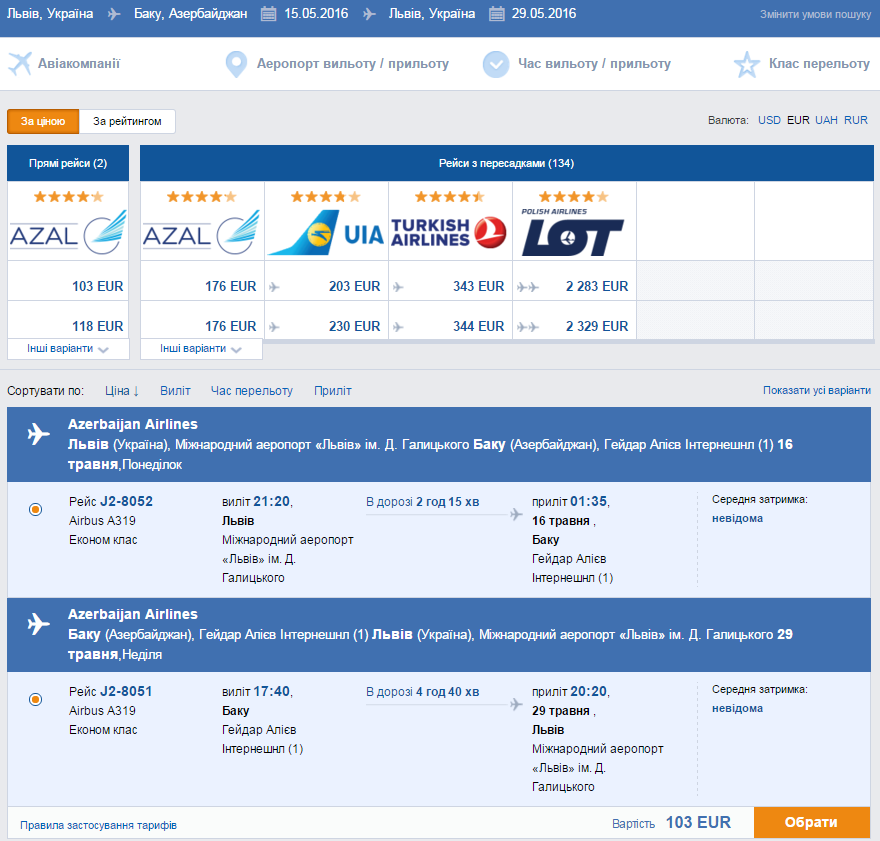880x841 pixels.
Task: Select the radio button for flight J2-8052
Action: coord(35,509)
